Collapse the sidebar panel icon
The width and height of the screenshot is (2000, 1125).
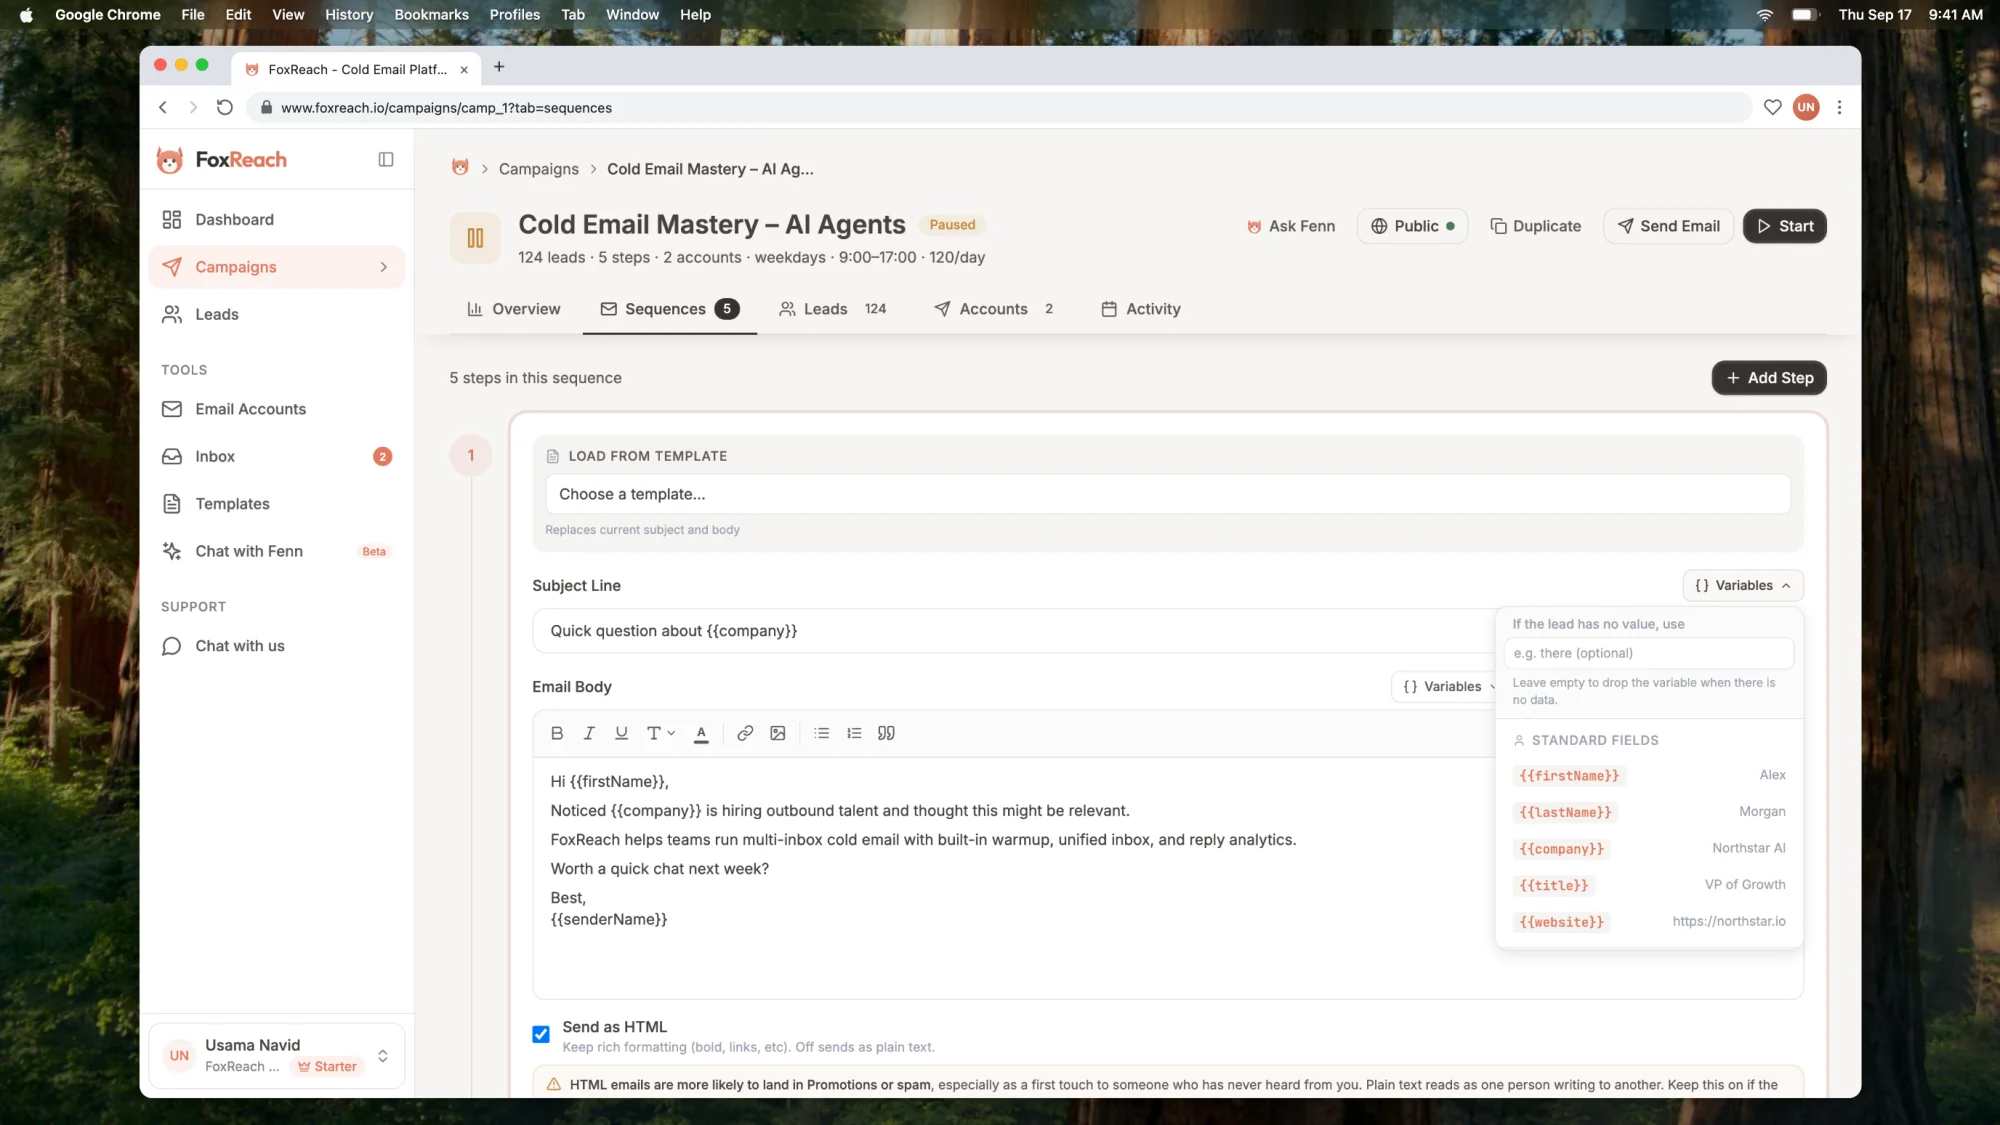tap(386, 160)
